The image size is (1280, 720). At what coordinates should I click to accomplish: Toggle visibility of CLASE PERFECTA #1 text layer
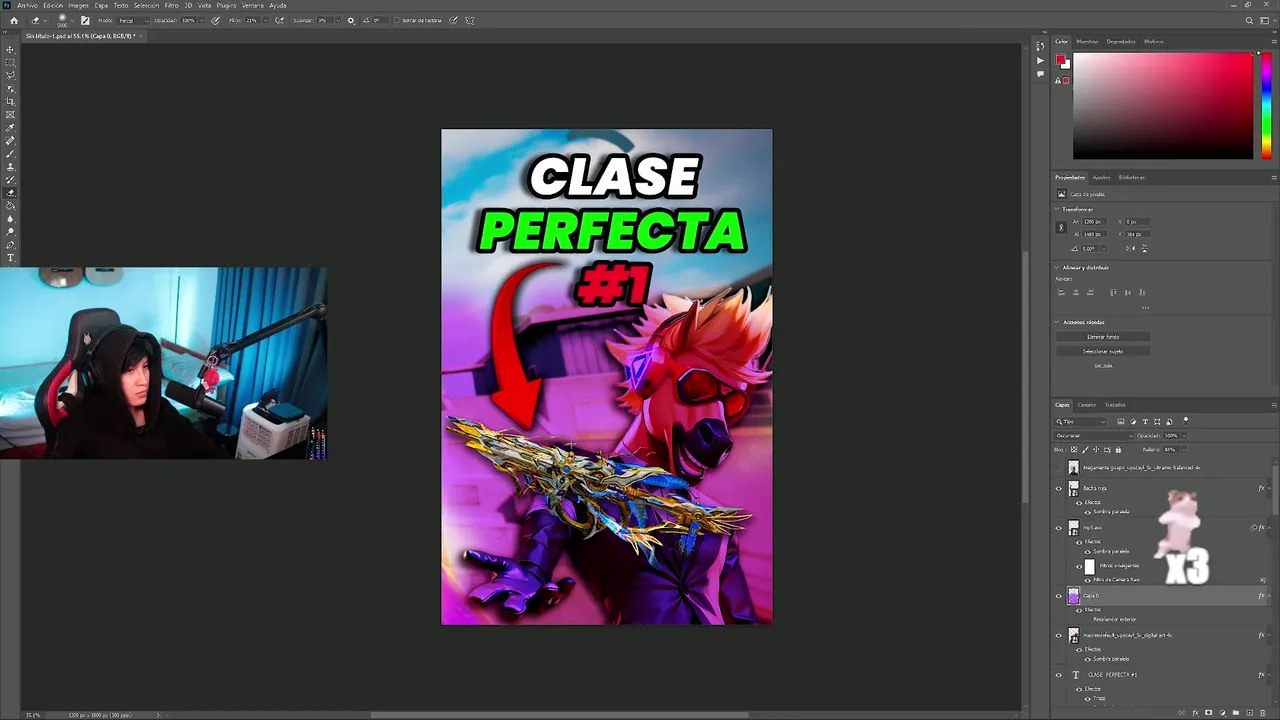(x=1059, y=674)
